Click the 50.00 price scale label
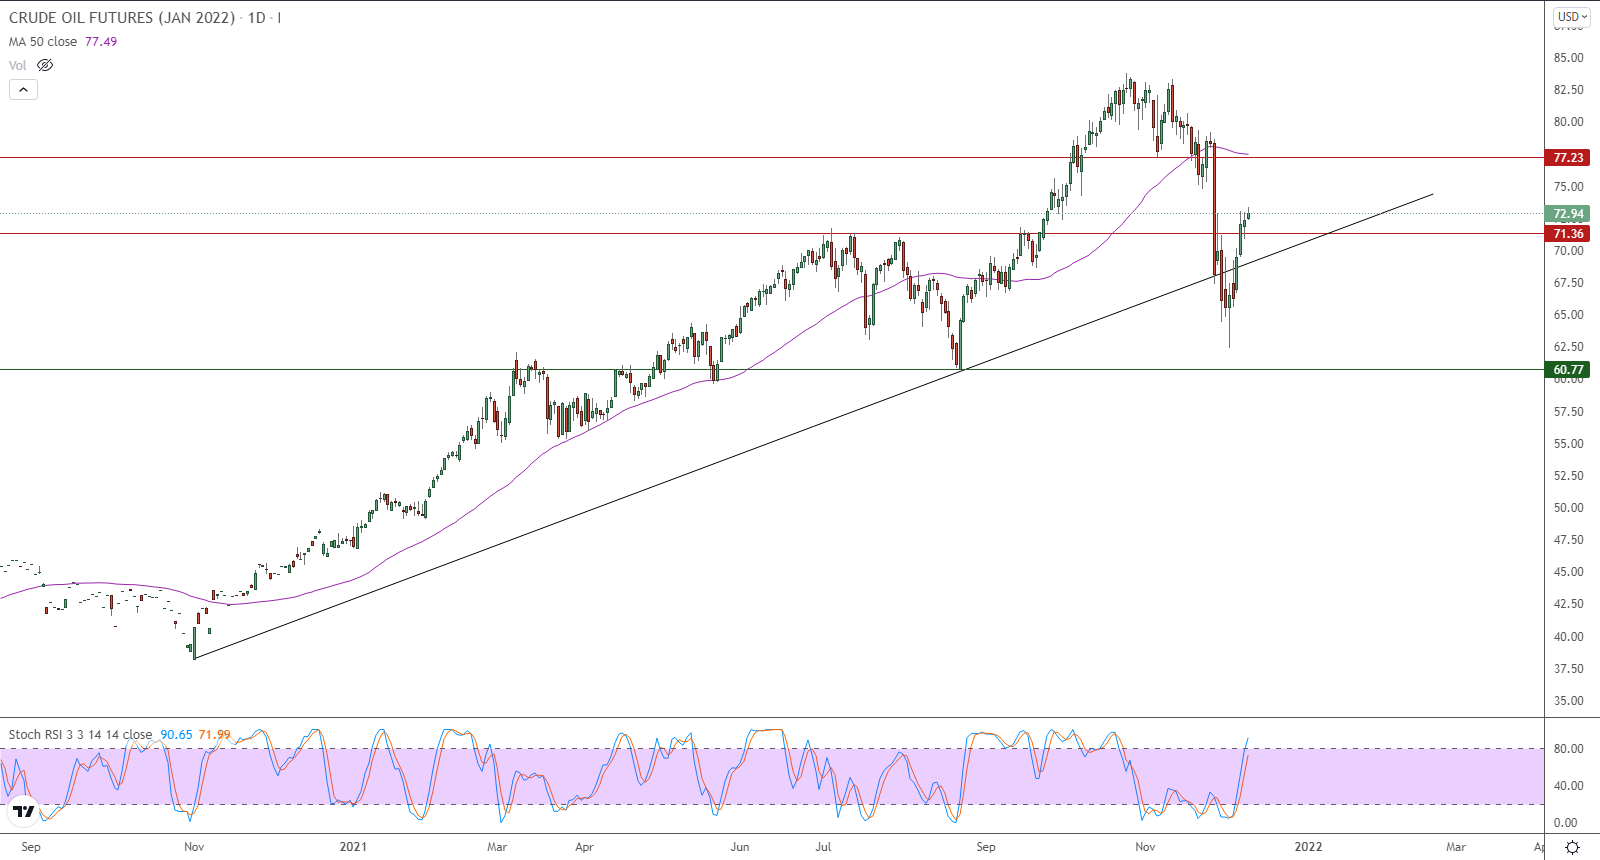The height and width of the screenshot is (860, 1600). click(1568, 508)
